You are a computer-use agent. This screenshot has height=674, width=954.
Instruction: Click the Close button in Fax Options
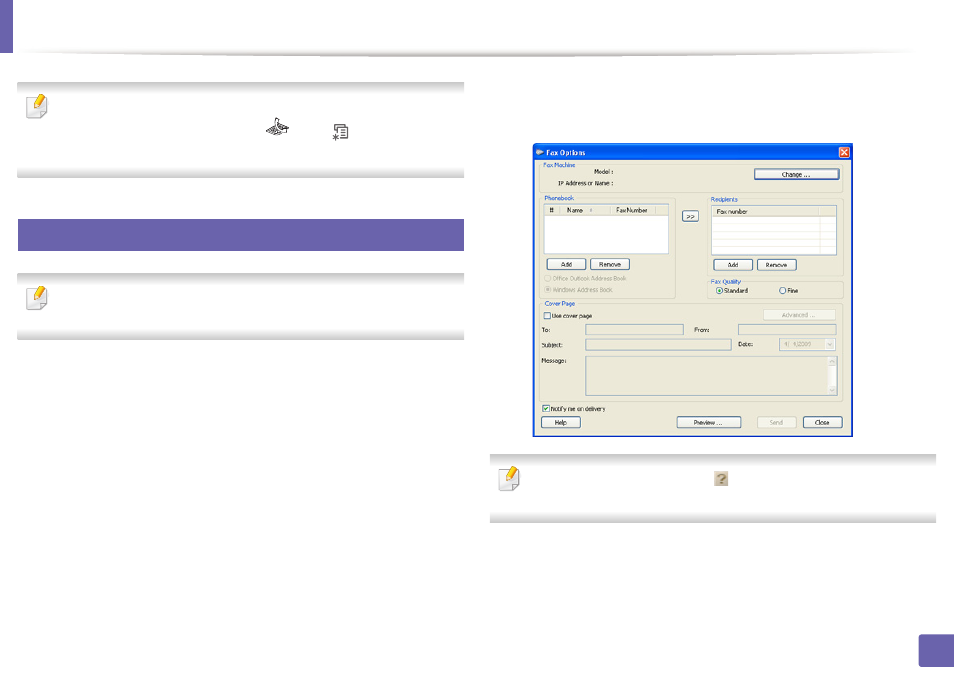pos(822,423)
